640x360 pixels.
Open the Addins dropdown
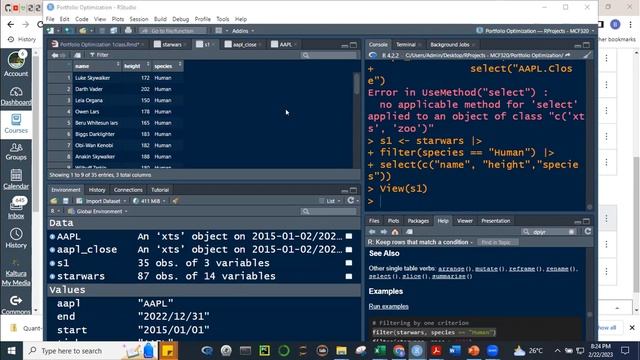tap(243, 31)
